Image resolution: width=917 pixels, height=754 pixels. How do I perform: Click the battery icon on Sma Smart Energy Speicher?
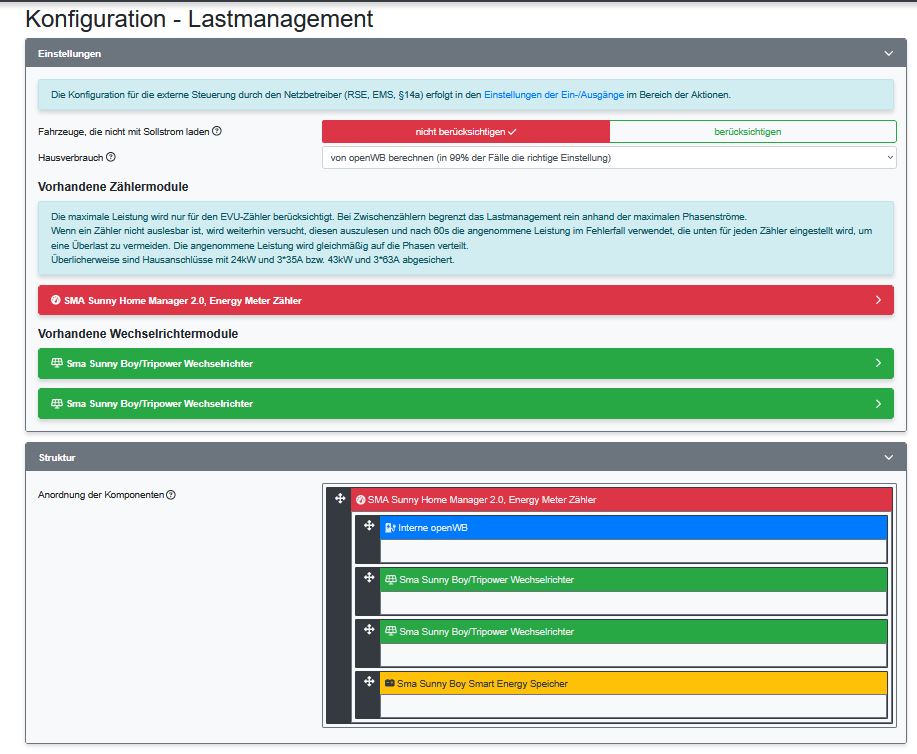click(392, 683)
